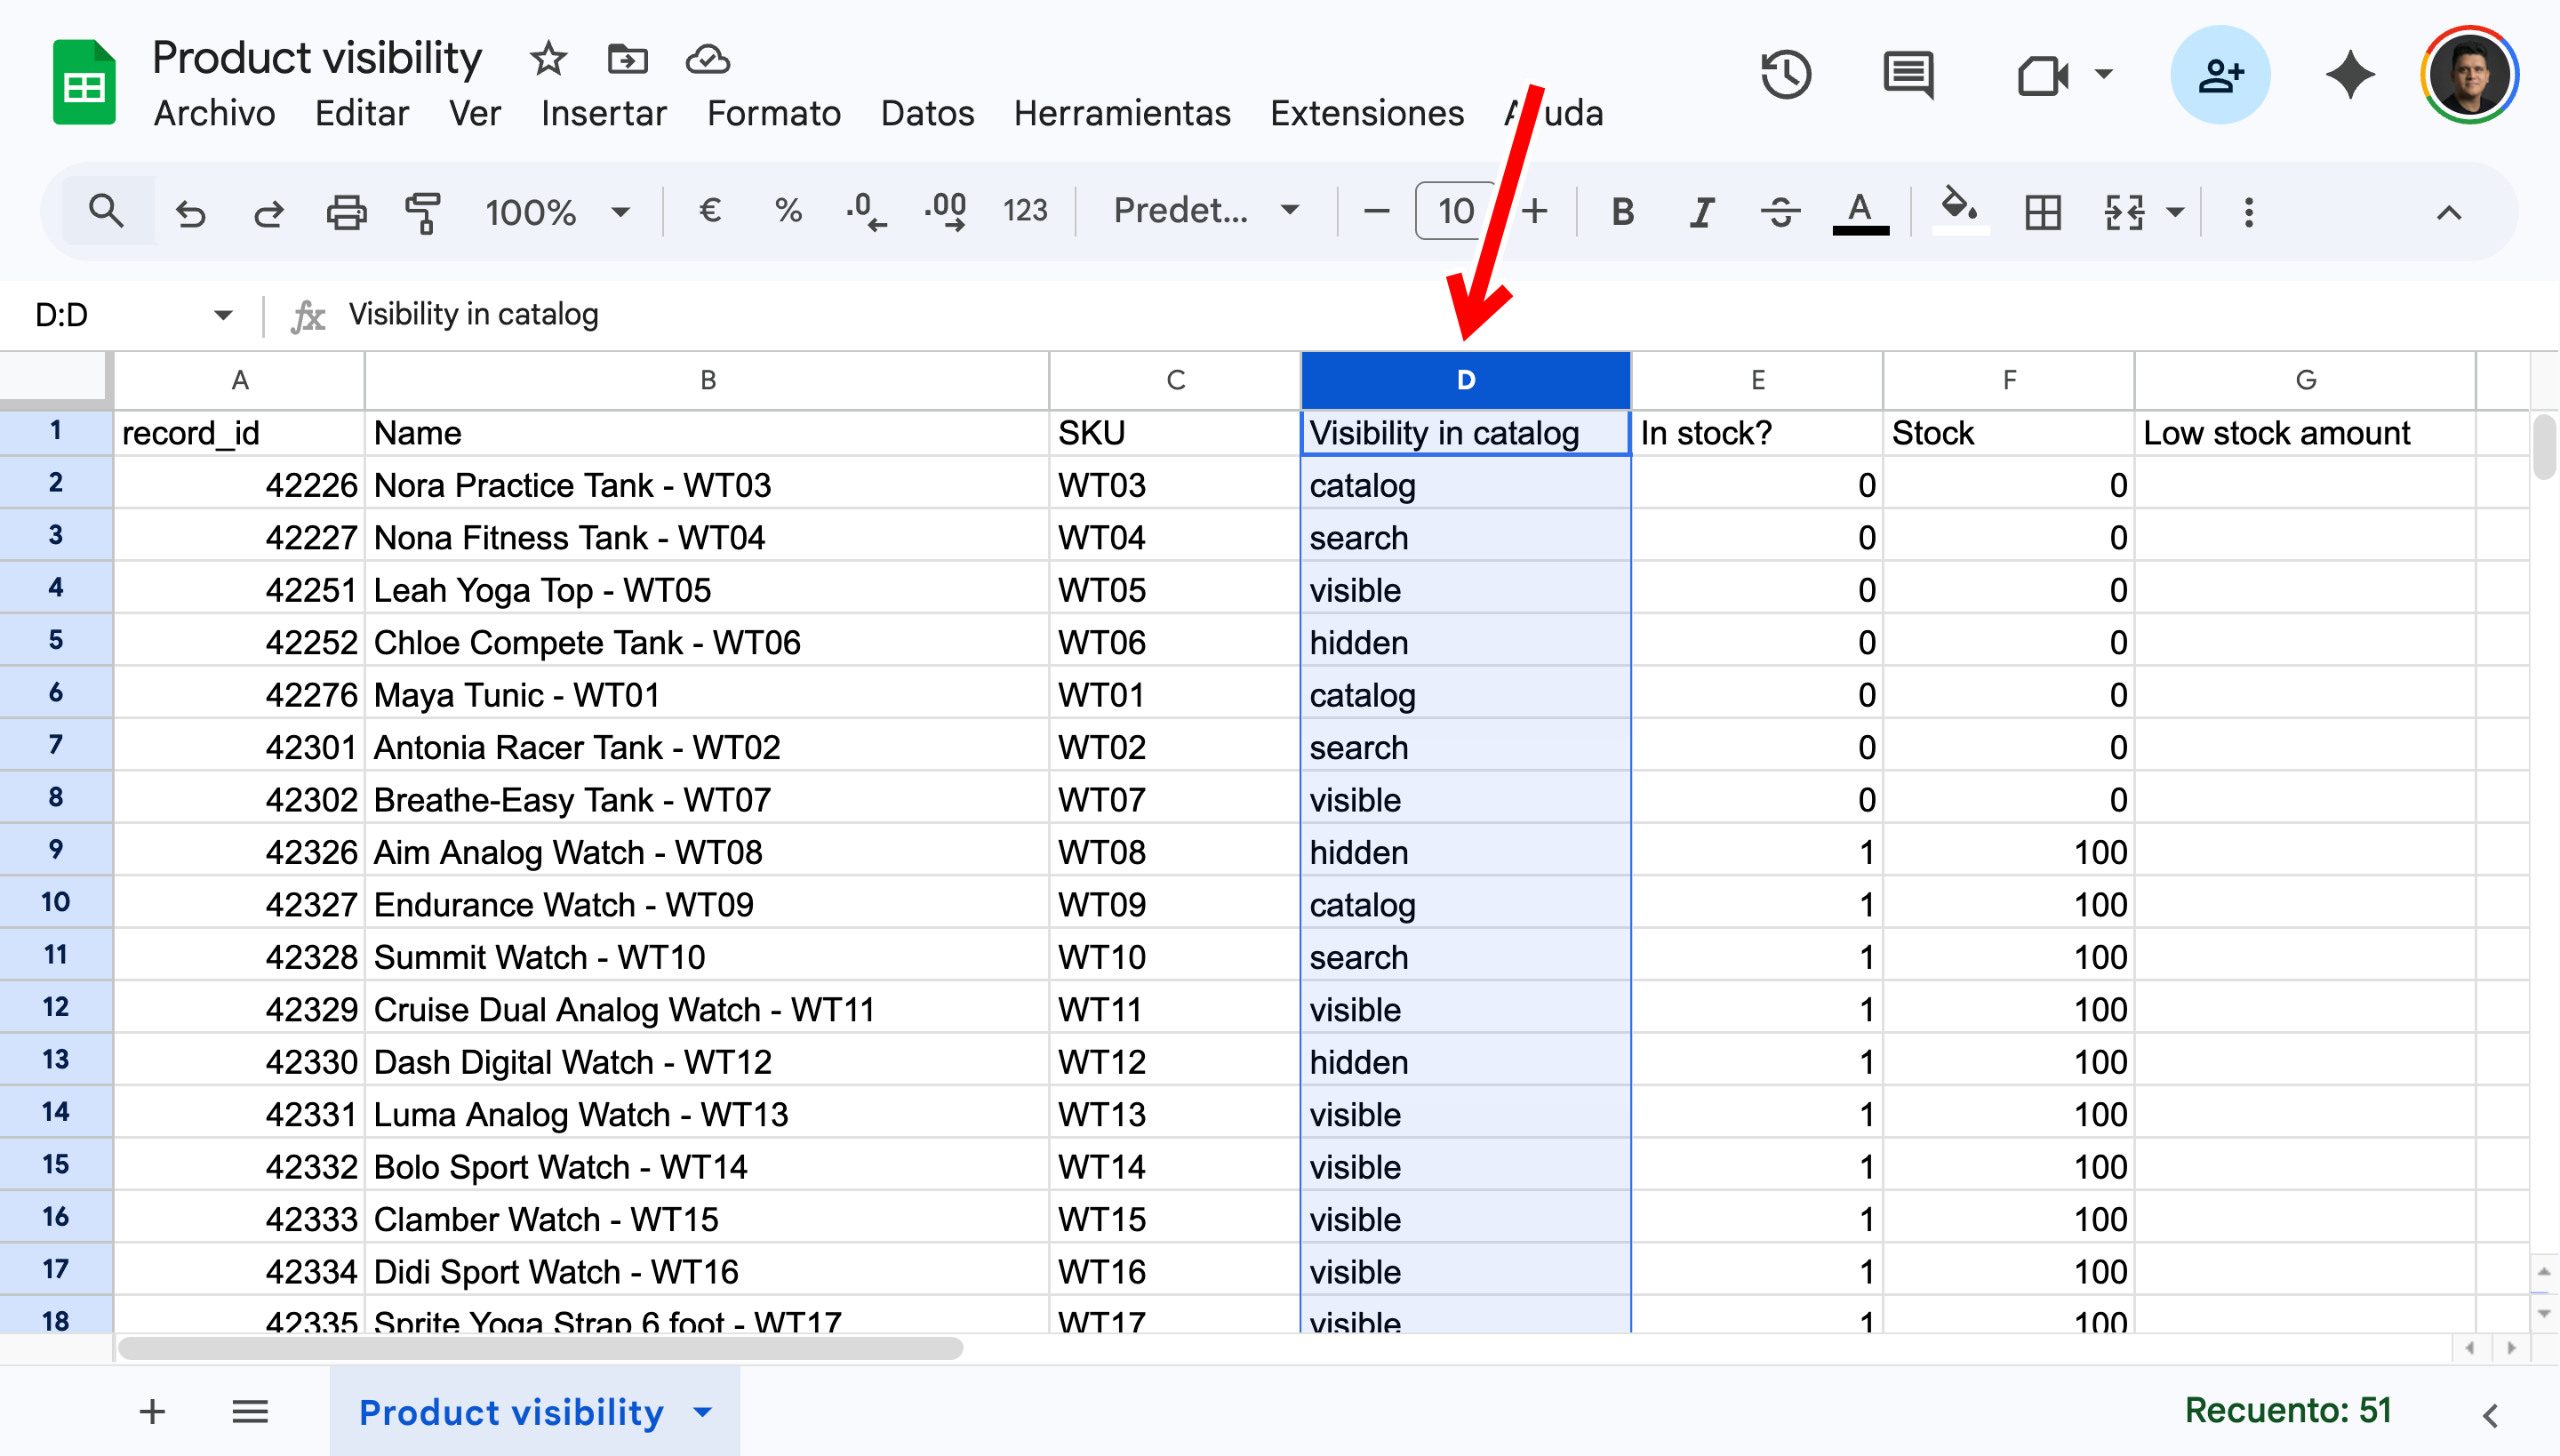Click the Gemini sparkle icon
2560x1456 pixels.
[2349, 75]
